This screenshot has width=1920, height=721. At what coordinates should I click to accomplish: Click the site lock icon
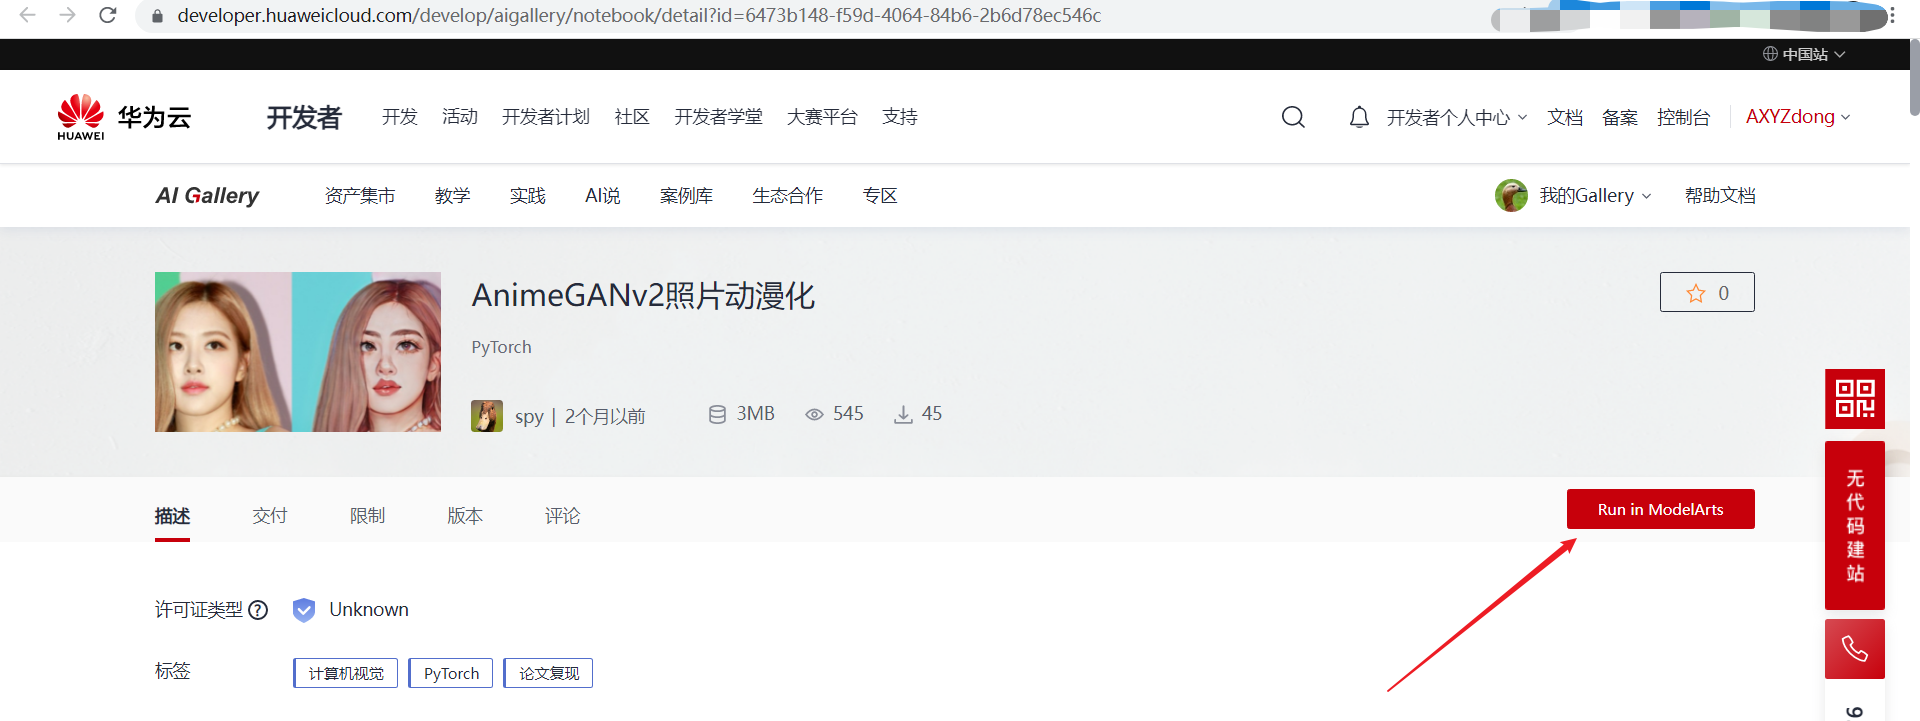(x=157, y=16)
